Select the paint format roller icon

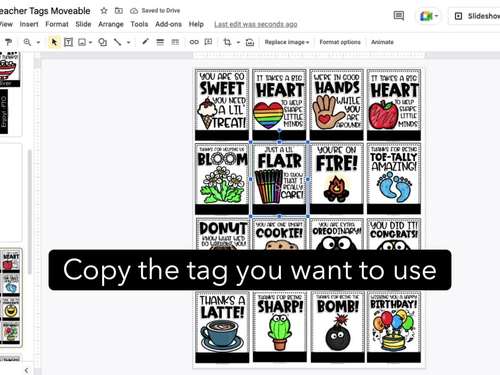(8, 42)
